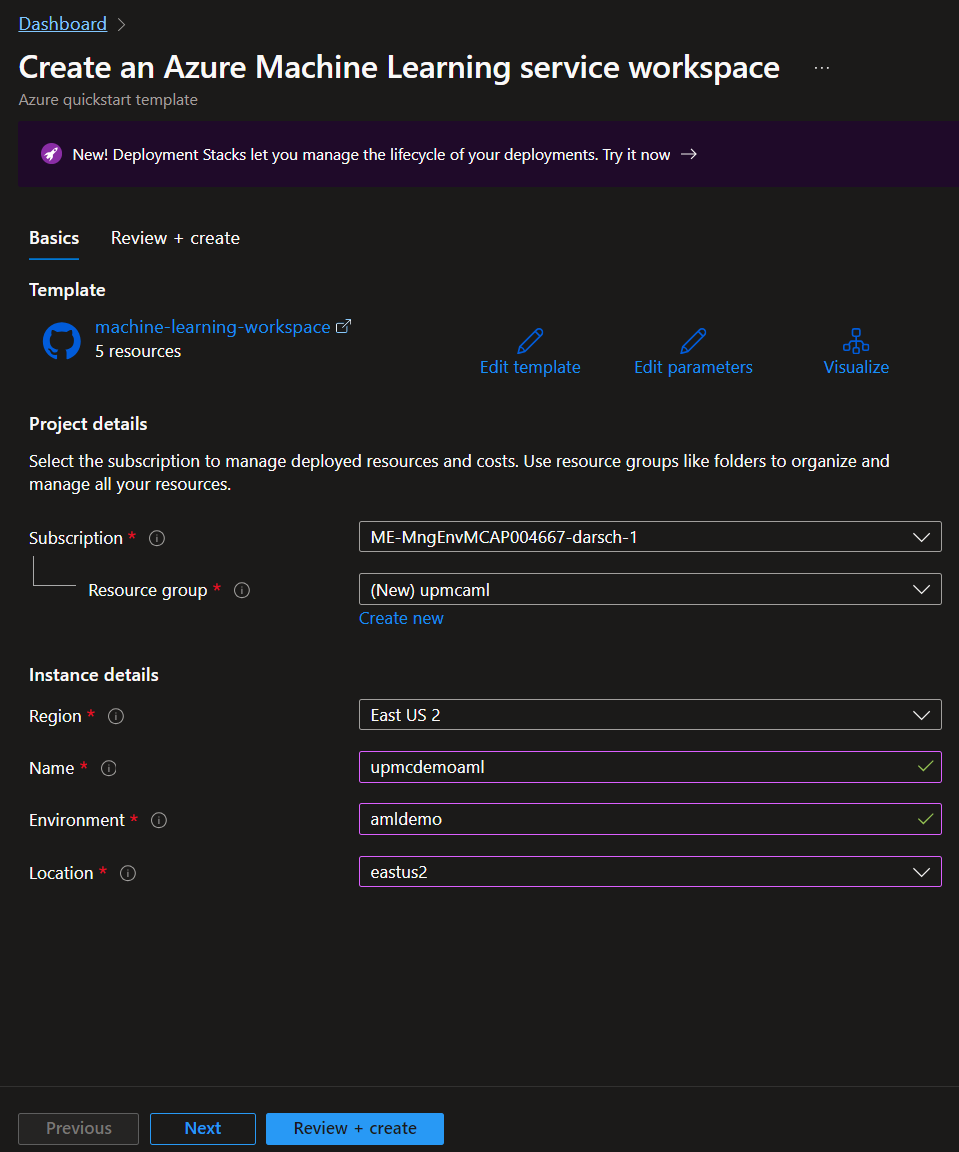Click the 'Template' heading
Image resolution: width=959 pixels, height=1152 pixels.
pyautogui.click(x=67, y=290)
